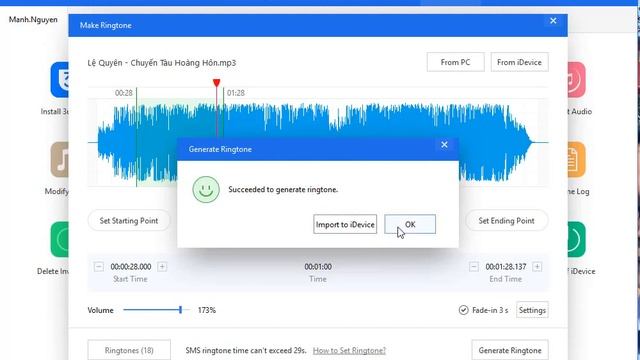Viewport: 640px width, 360px height.
Task: Open fade Settings button
Action: 532,310
